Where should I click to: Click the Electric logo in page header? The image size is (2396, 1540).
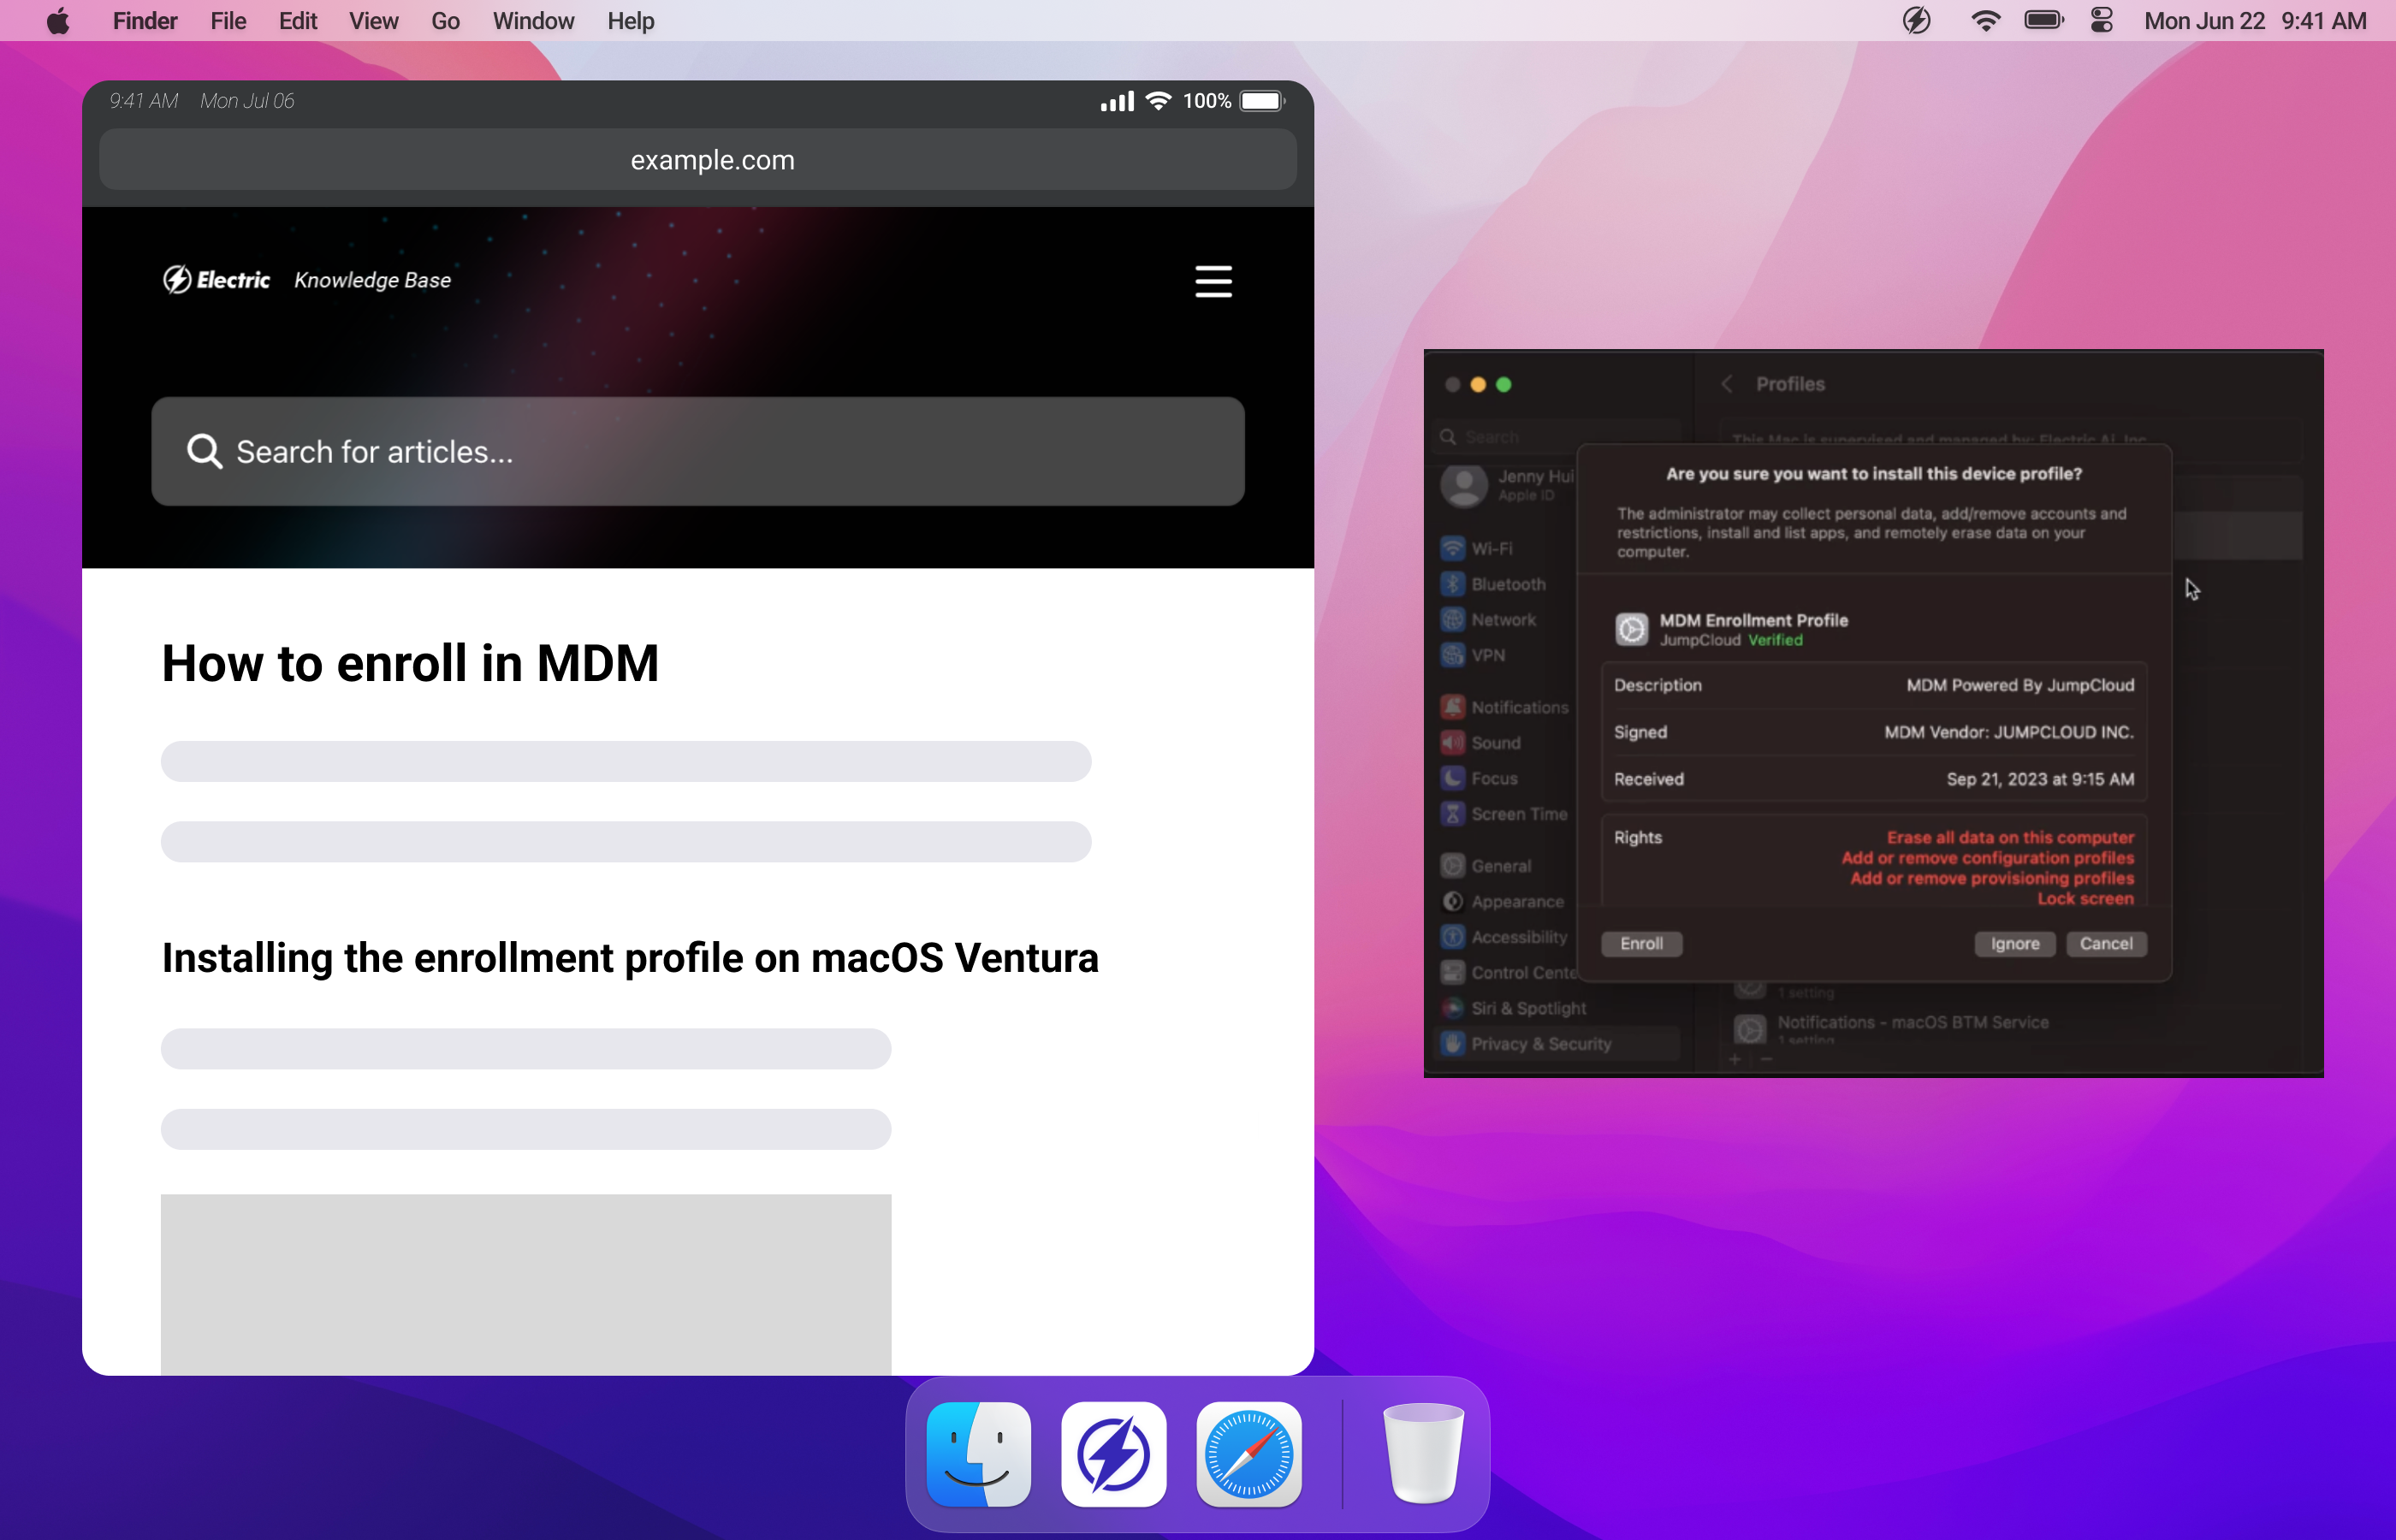[217, 280]
